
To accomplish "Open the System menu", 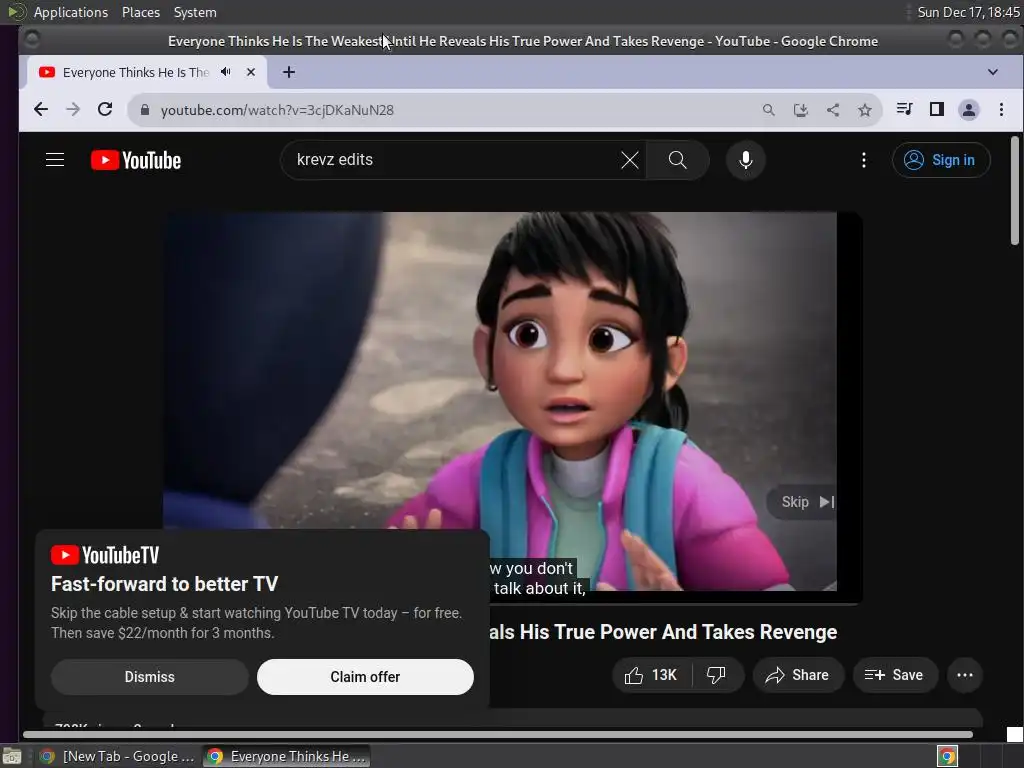I will tap(195, 12).
